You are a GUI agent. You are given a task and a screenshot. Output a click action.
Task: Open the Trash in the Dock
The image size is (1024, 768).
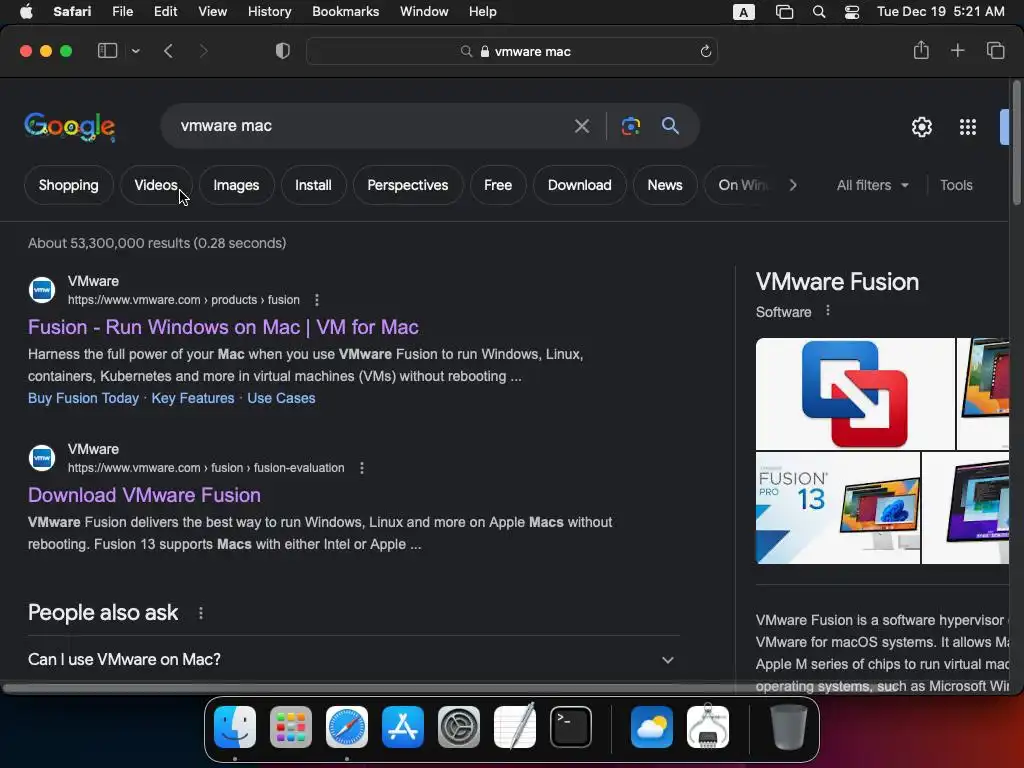tap(788, 727)
